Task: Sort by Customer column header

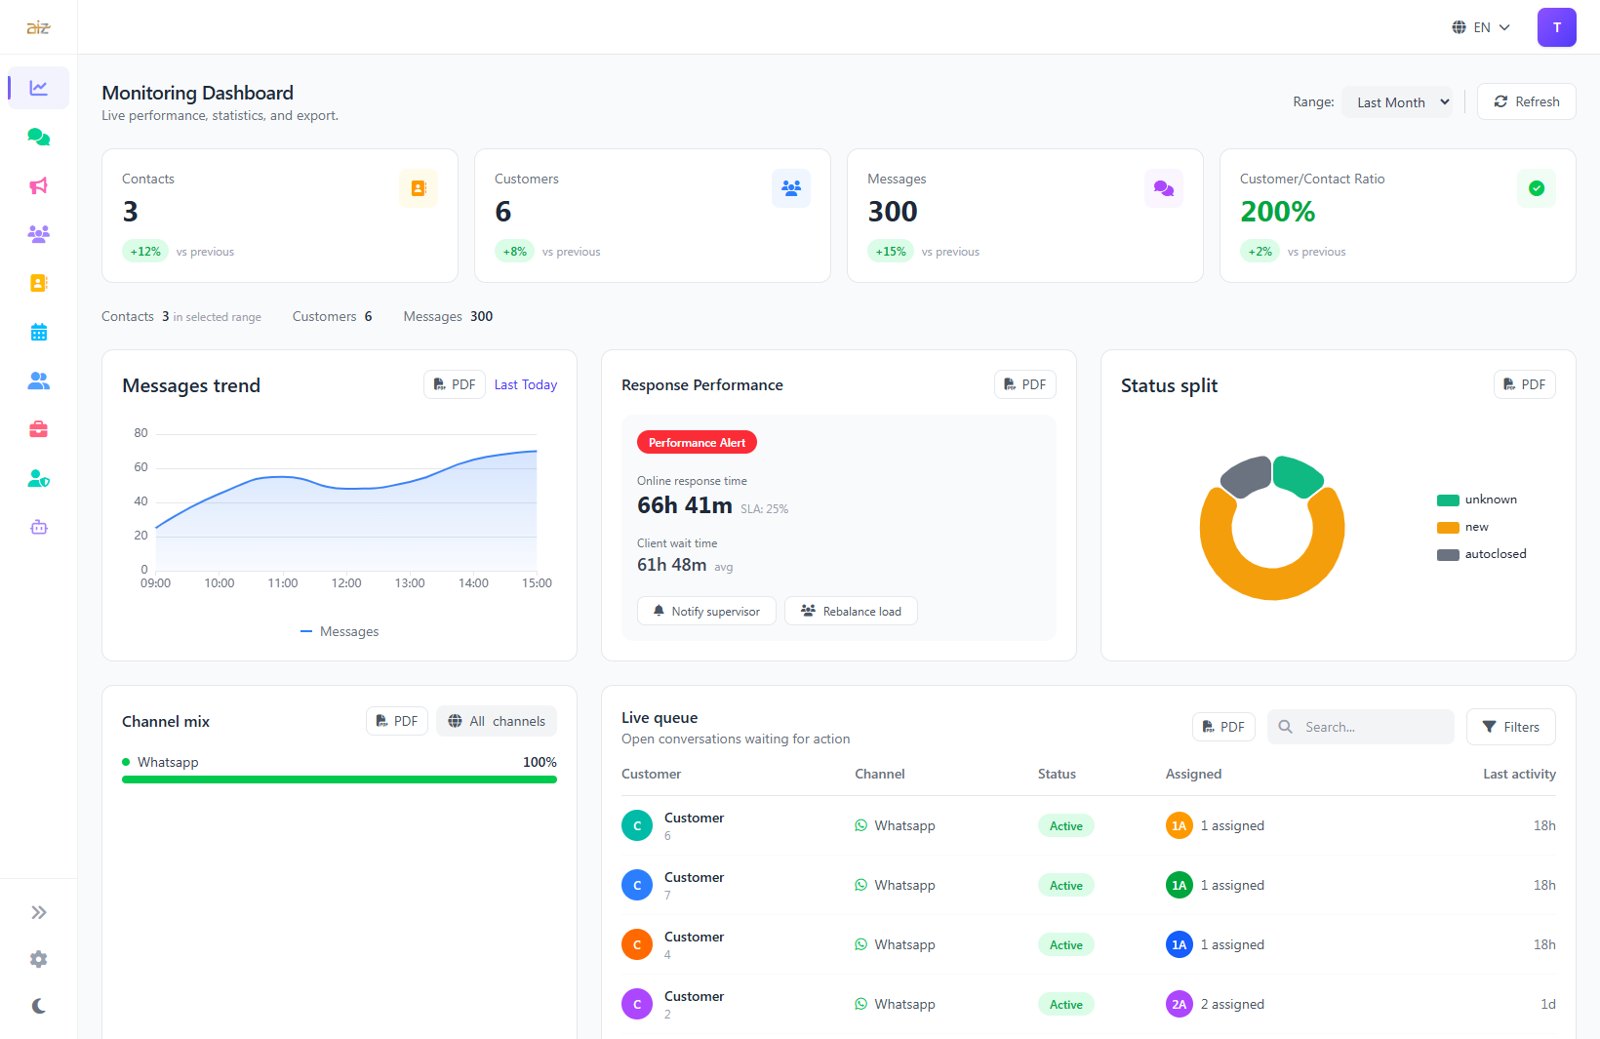Action: point(651,774)
